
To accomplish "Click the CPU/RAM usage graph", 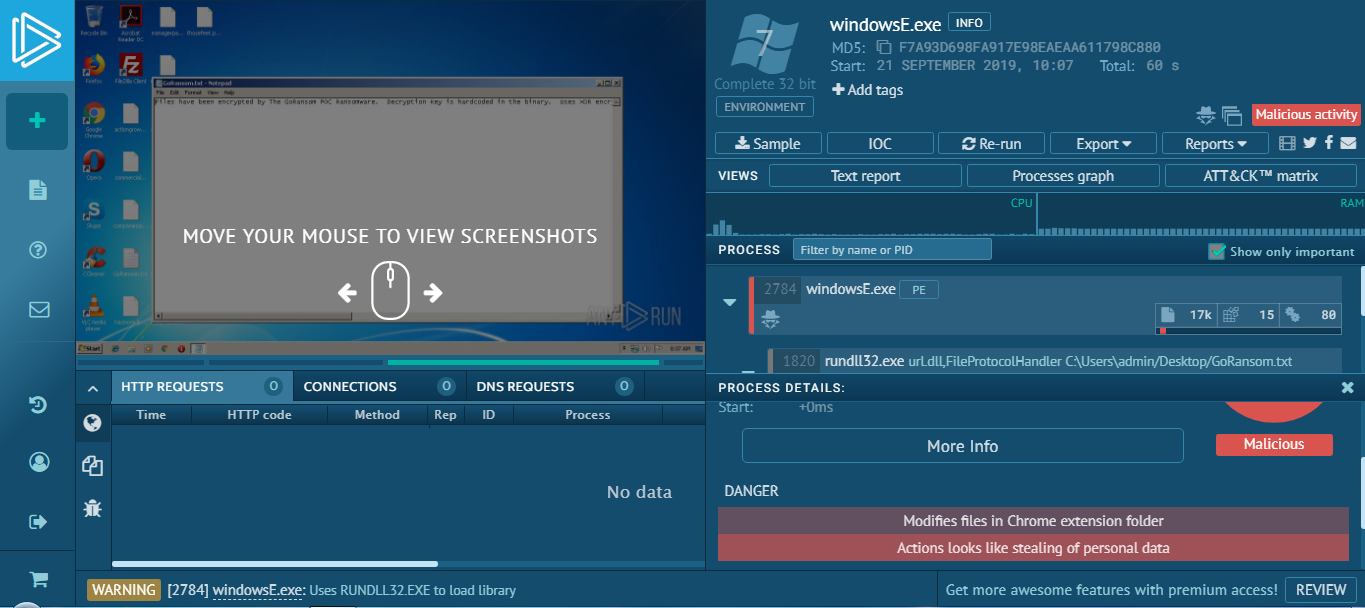I will 1036,214.
